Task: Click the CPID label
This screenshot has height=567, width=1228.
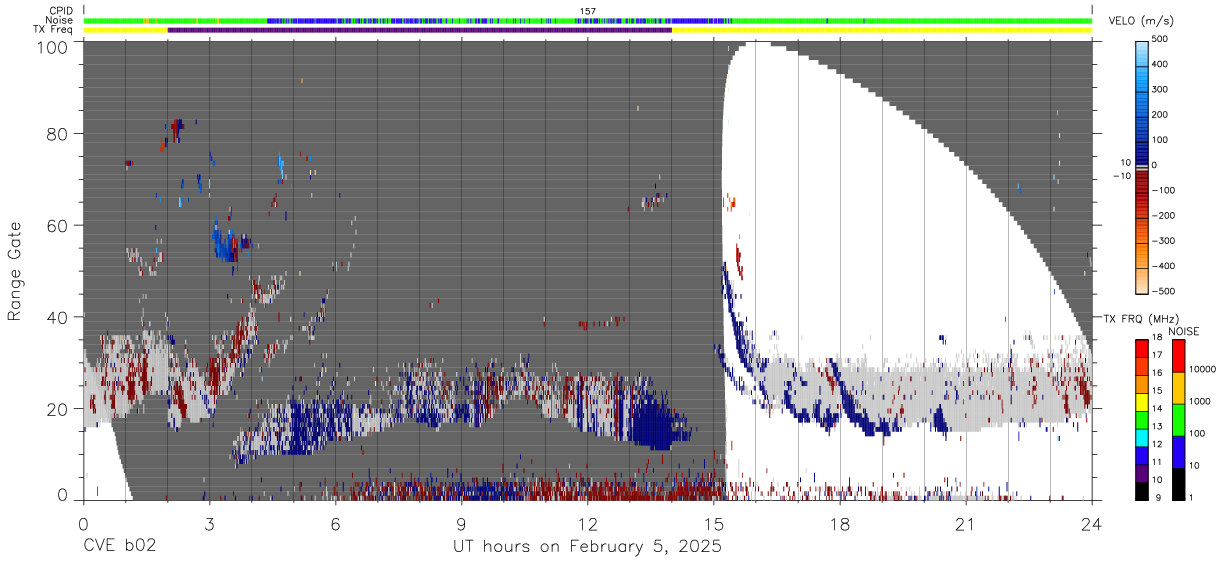Action: point(61,10)
